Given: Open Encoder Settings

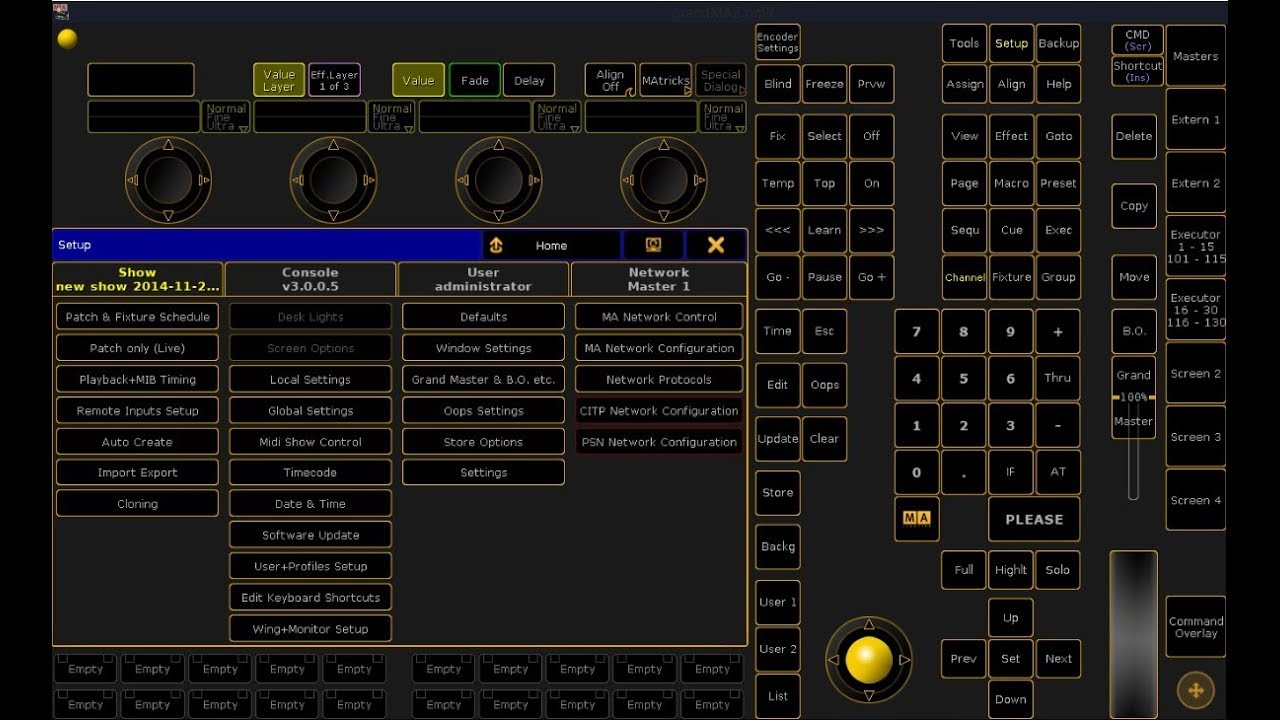Looking at the screenshot, I should tap(777, 43).
